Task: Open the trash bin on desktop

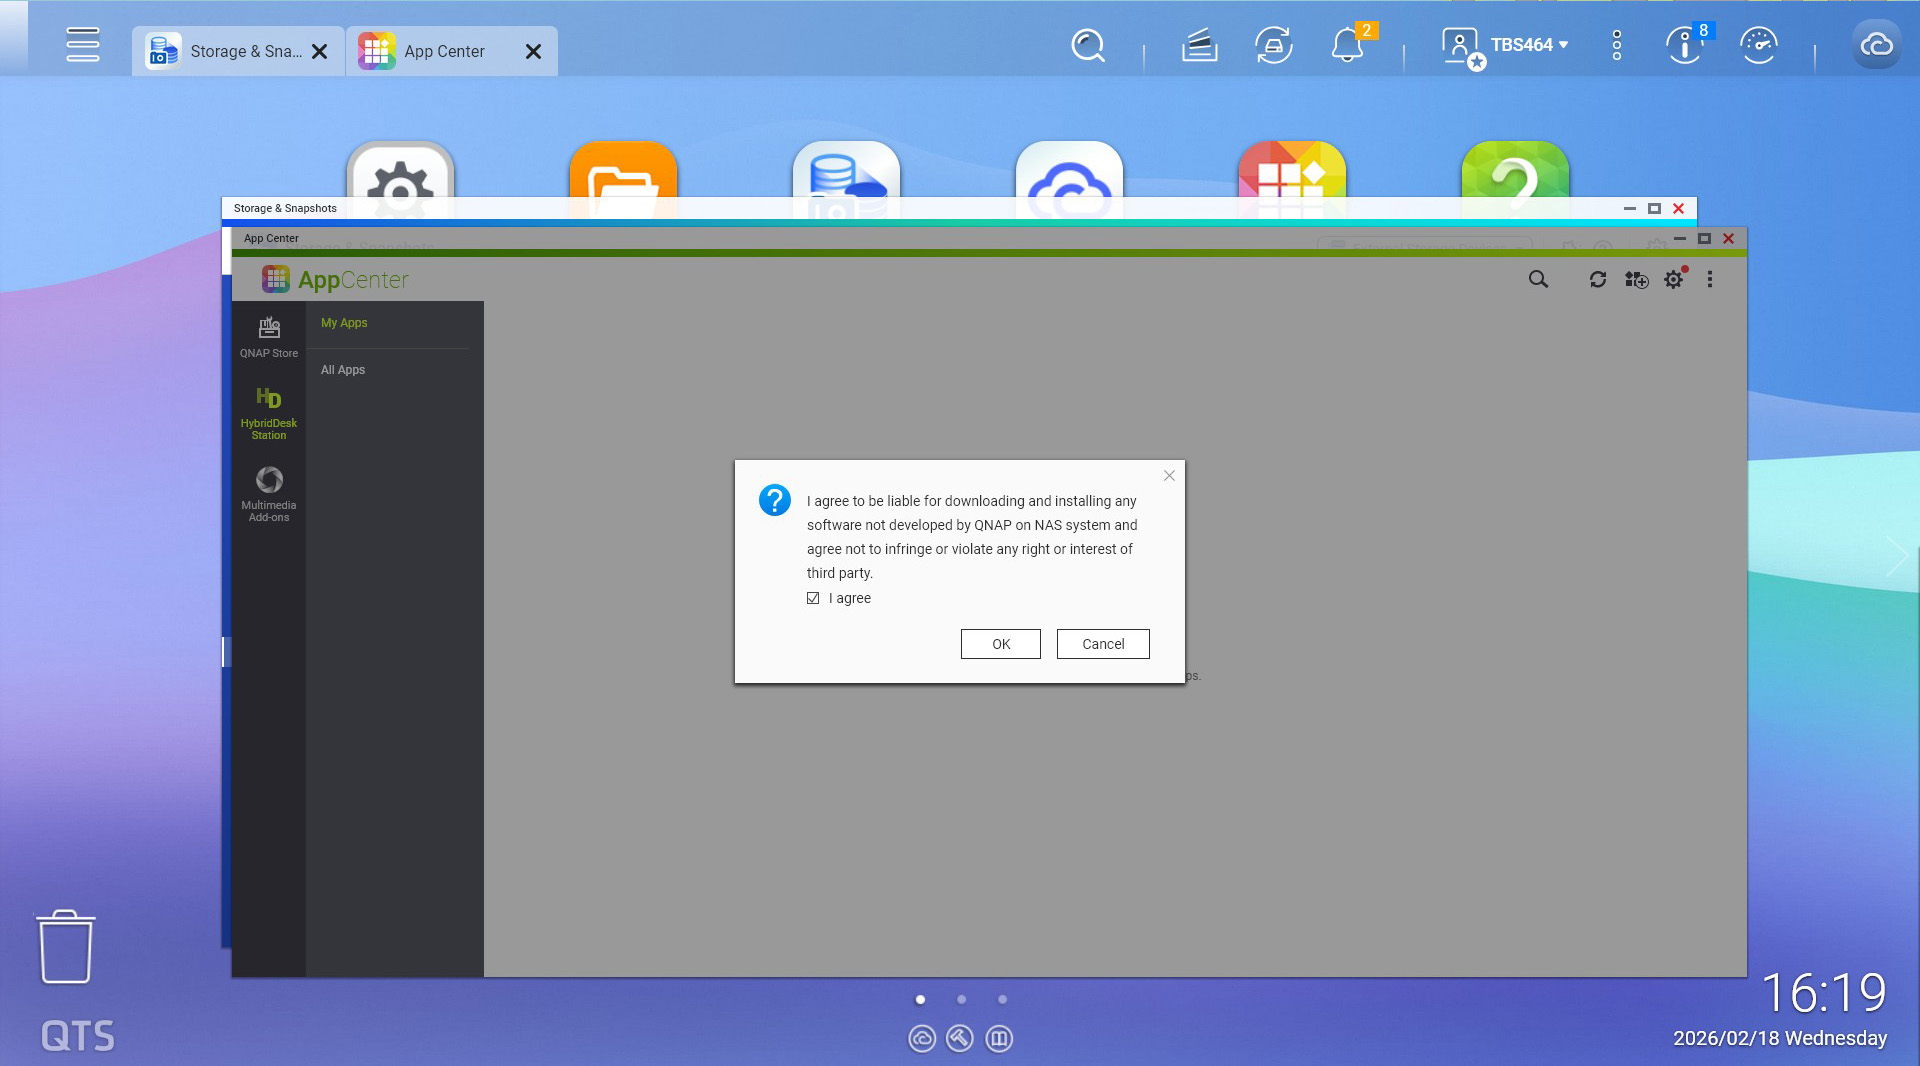Action: point(66,947)
